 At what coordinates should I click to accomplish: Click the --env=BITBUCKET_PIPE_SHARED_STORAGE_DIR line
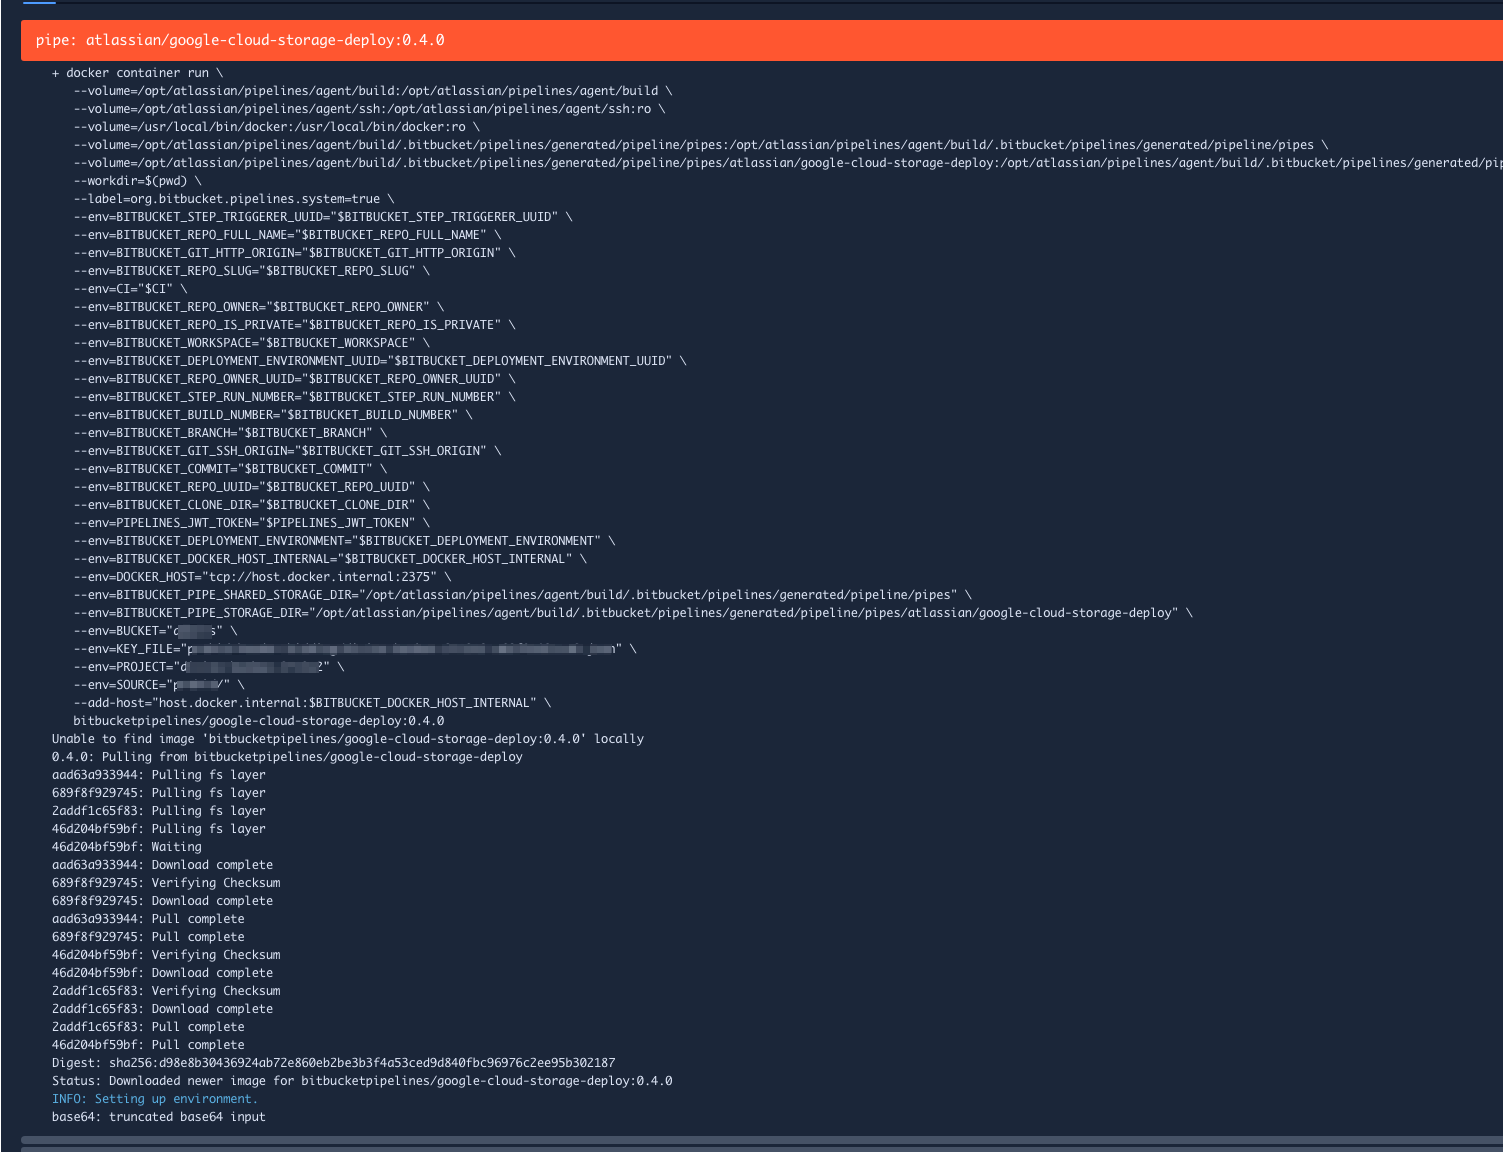click(x=522, y=595)
